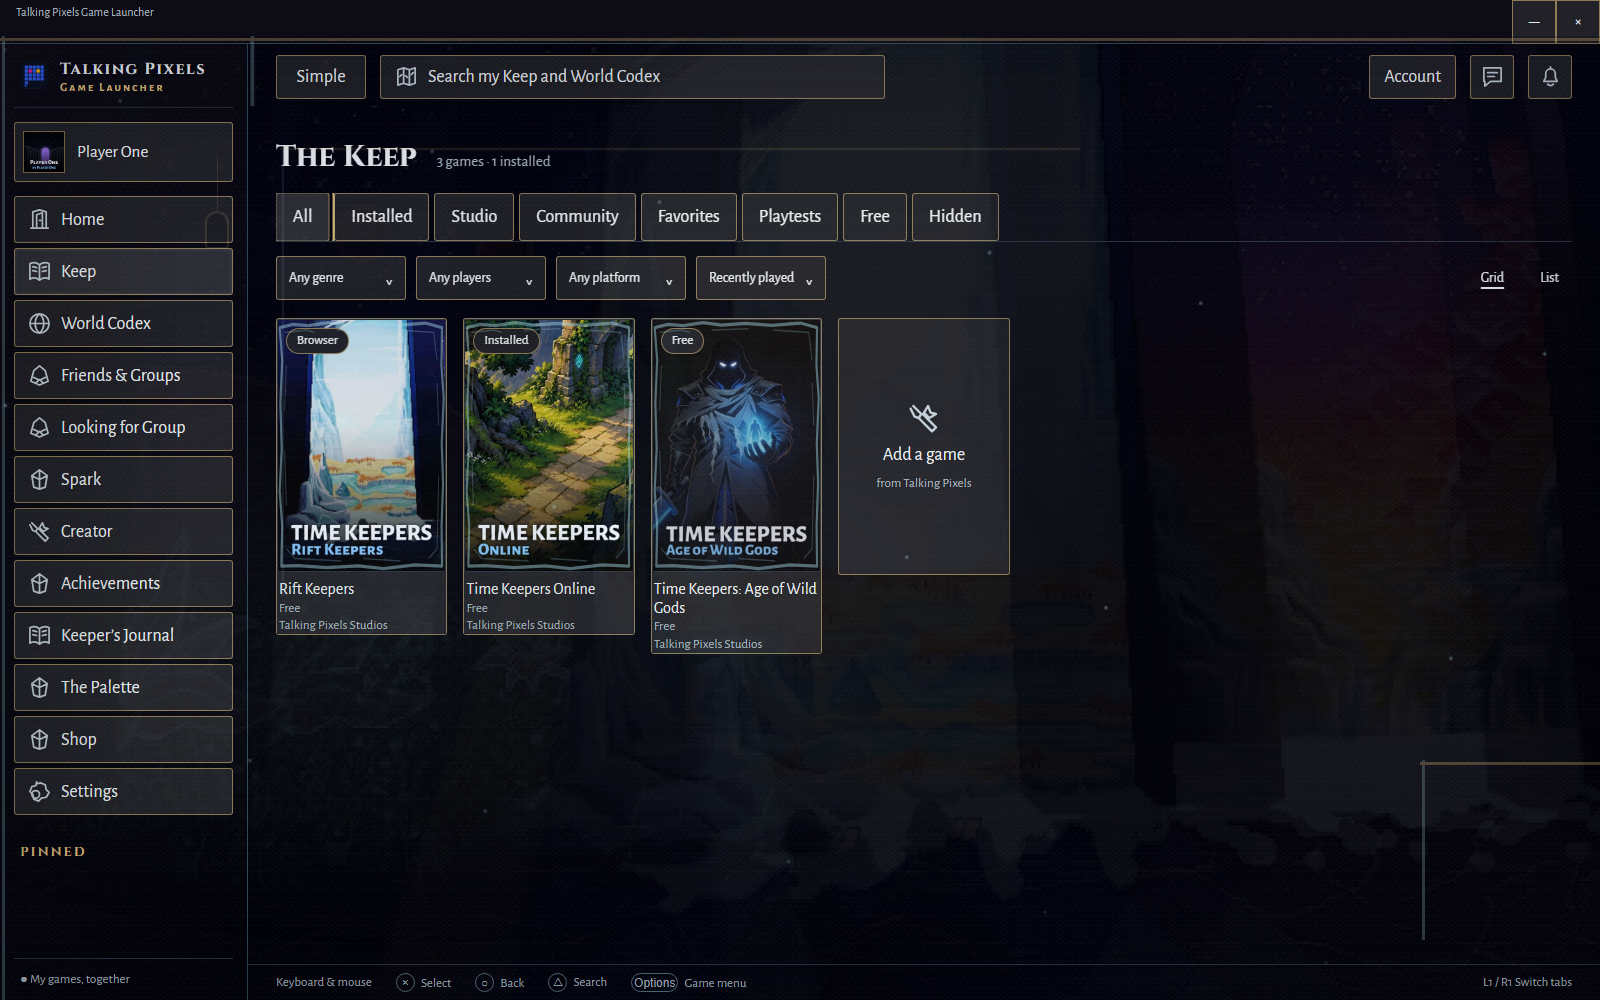Click the Keeper's Journal book icon

tap(40, 635)
